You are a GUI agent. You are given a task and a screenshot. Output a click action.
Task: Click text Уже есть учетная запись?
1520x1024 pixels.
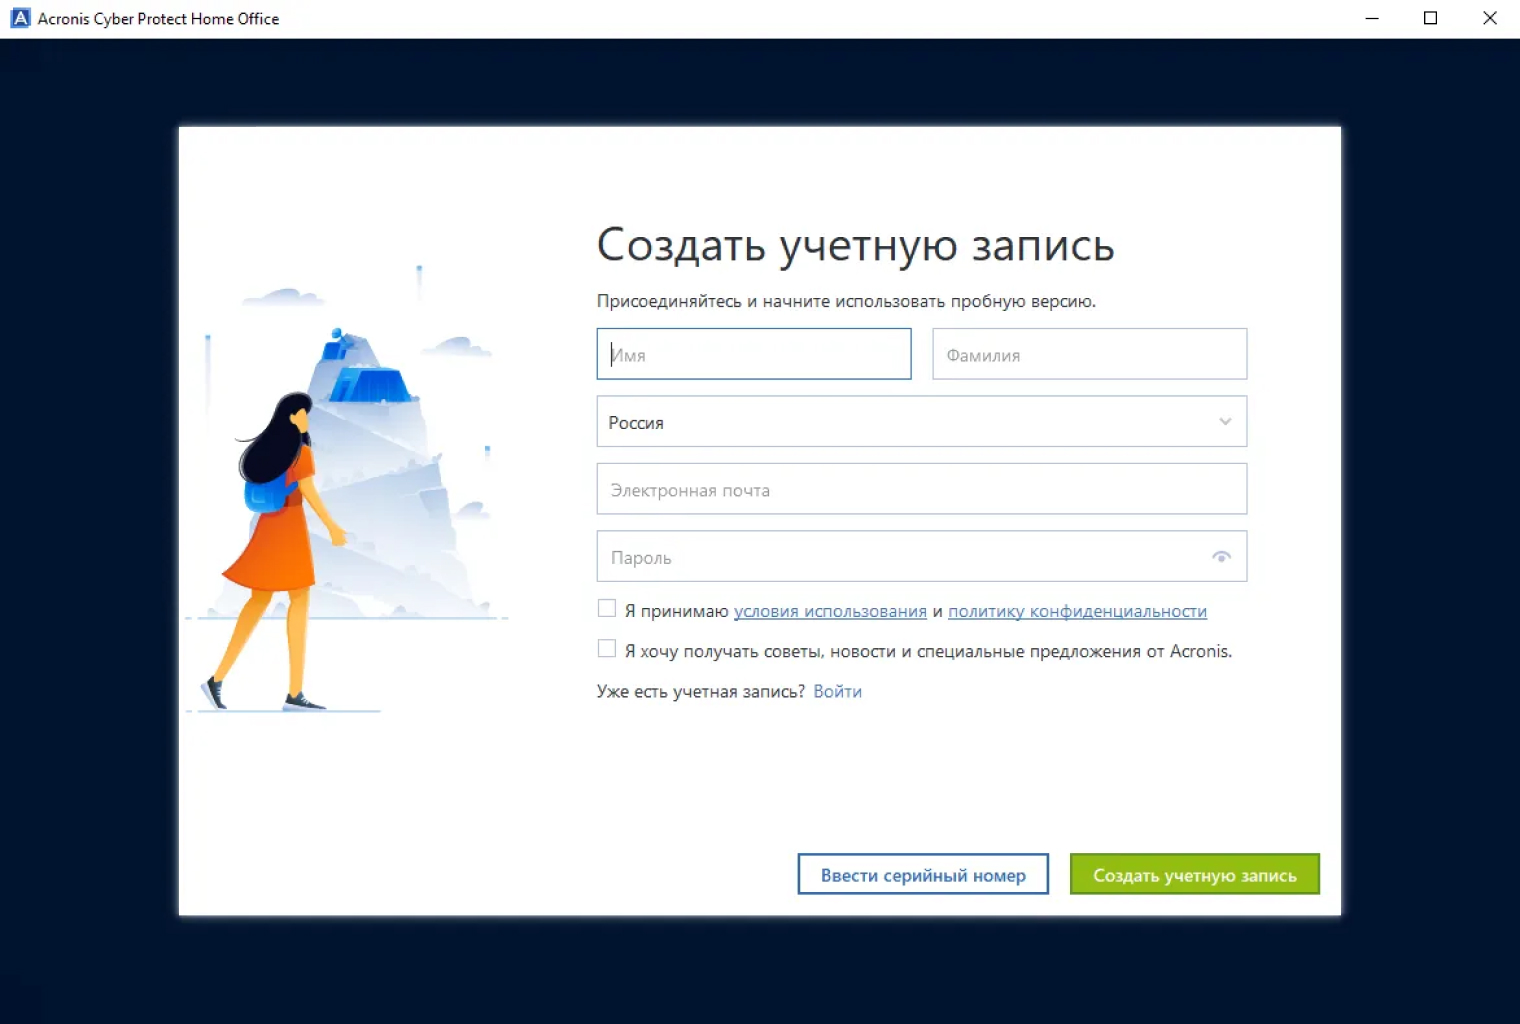coord(700,691)
